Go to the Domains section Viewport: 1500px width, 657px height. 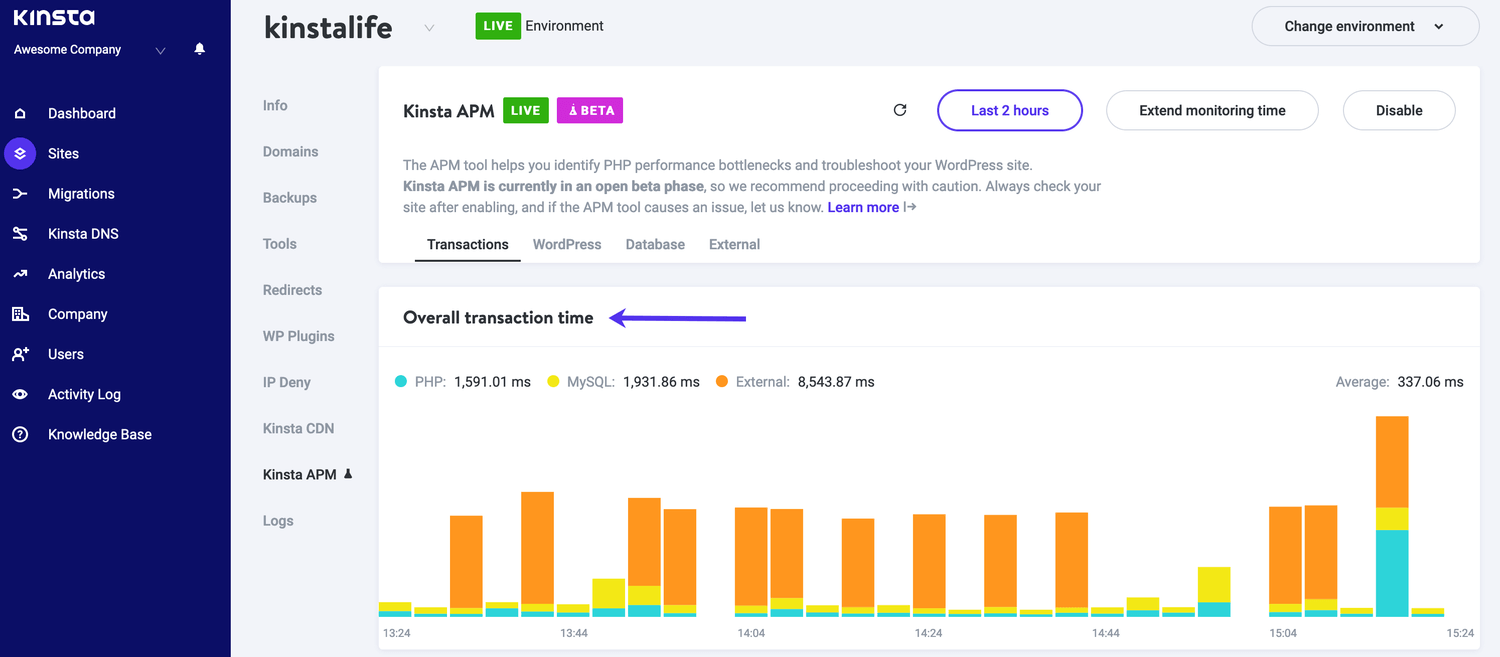pyautogui.click(x=290, y=151)
